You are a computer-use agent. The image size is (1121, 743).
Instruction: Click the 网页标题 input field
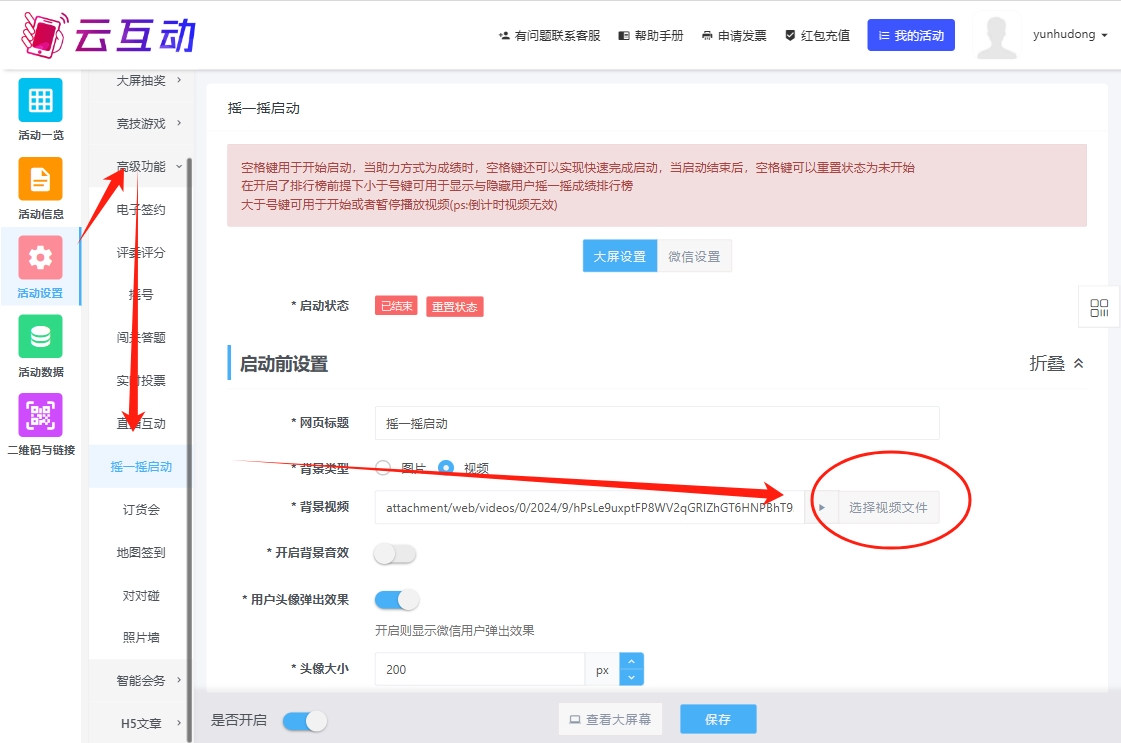click(x=657, y=423)
